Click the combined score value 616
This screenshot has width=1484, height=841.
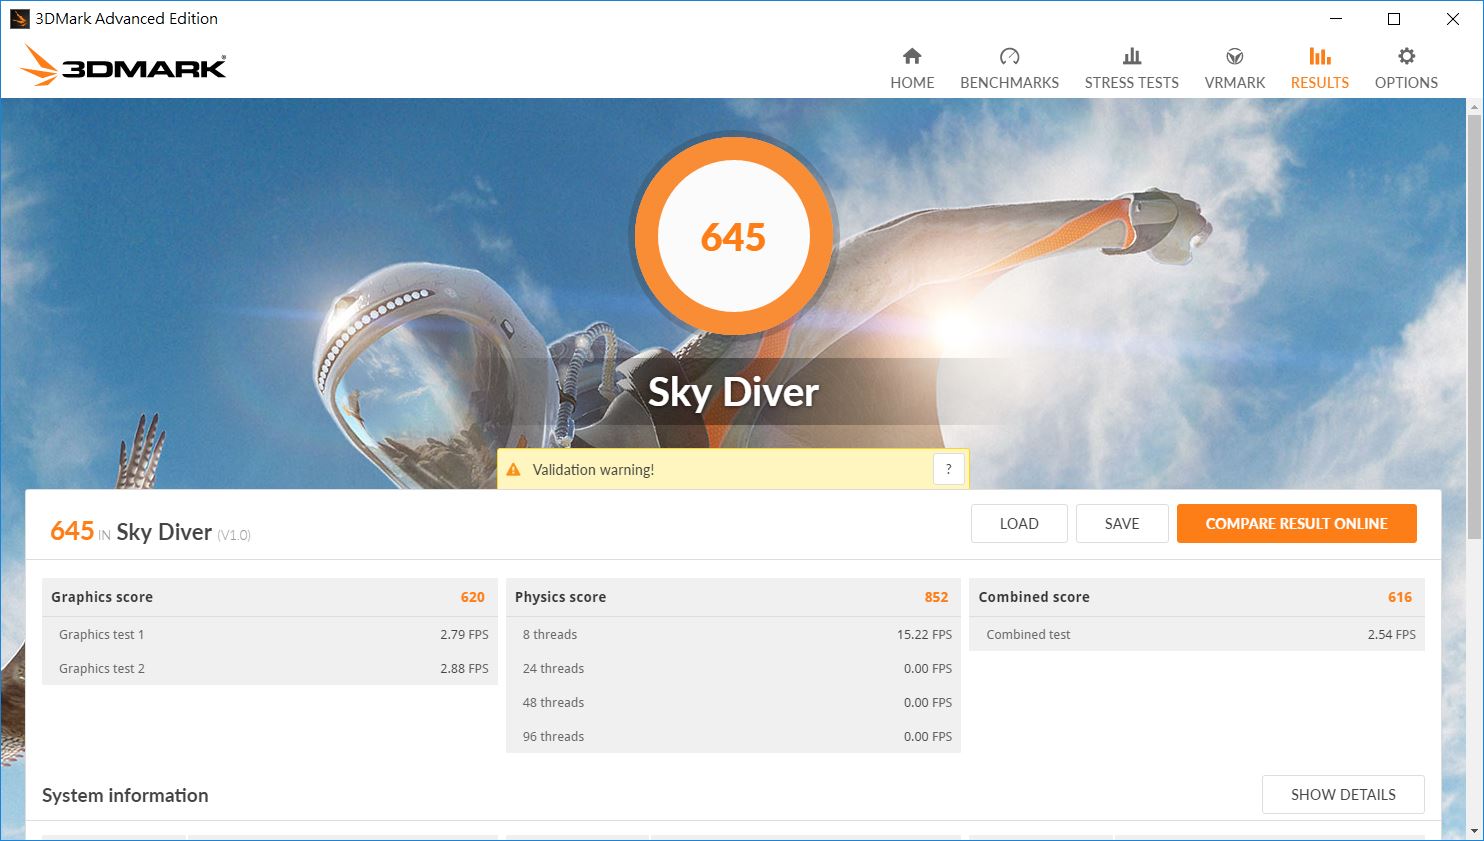pos(1400,597)
